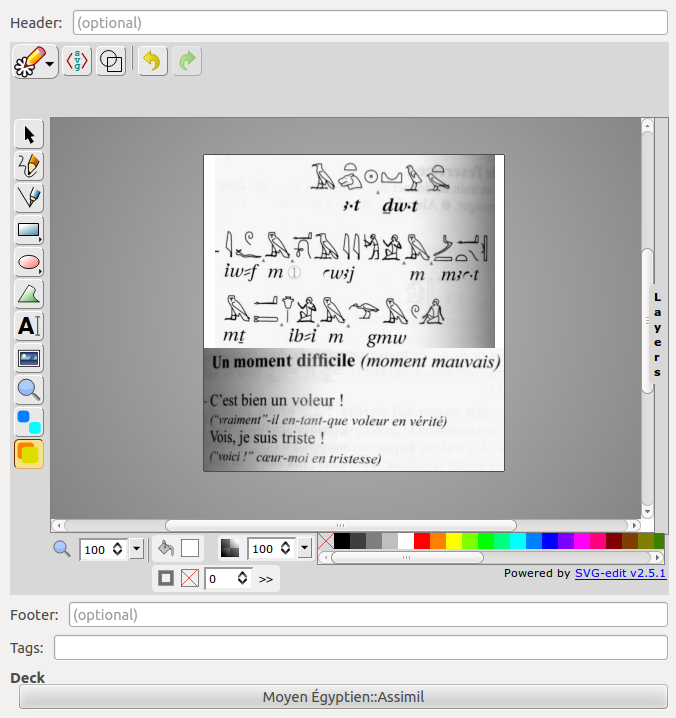The height and width of the screenshot is (718, 676).
Task: Focus the Header input field
Action: 370,22
